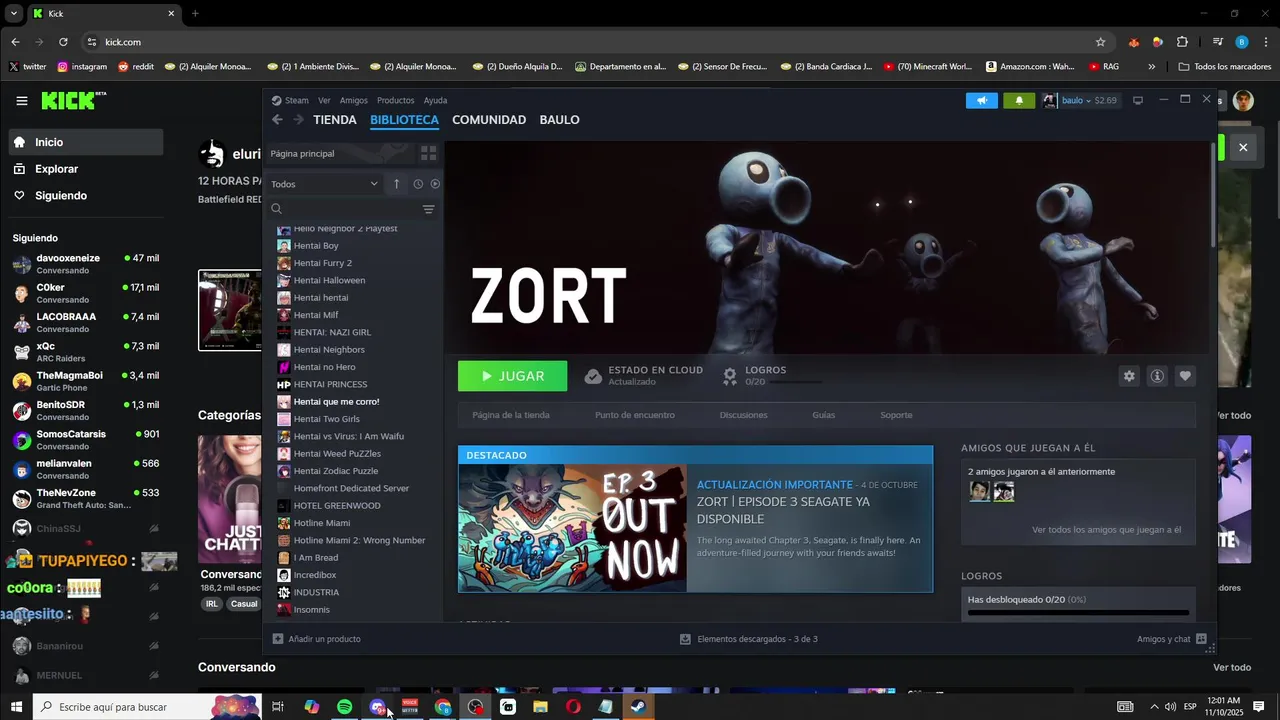Open the BAULO profile tab
Screen dimensions: 1280x720
click(559, 120)
